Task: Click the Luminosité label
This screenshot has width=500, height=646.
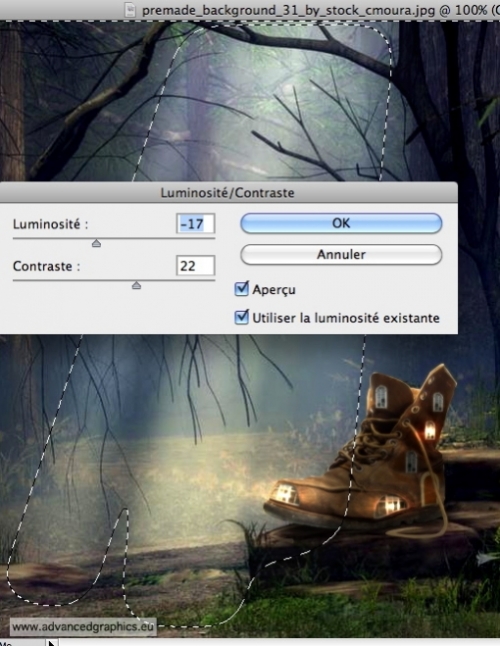Action: (50, 224)
